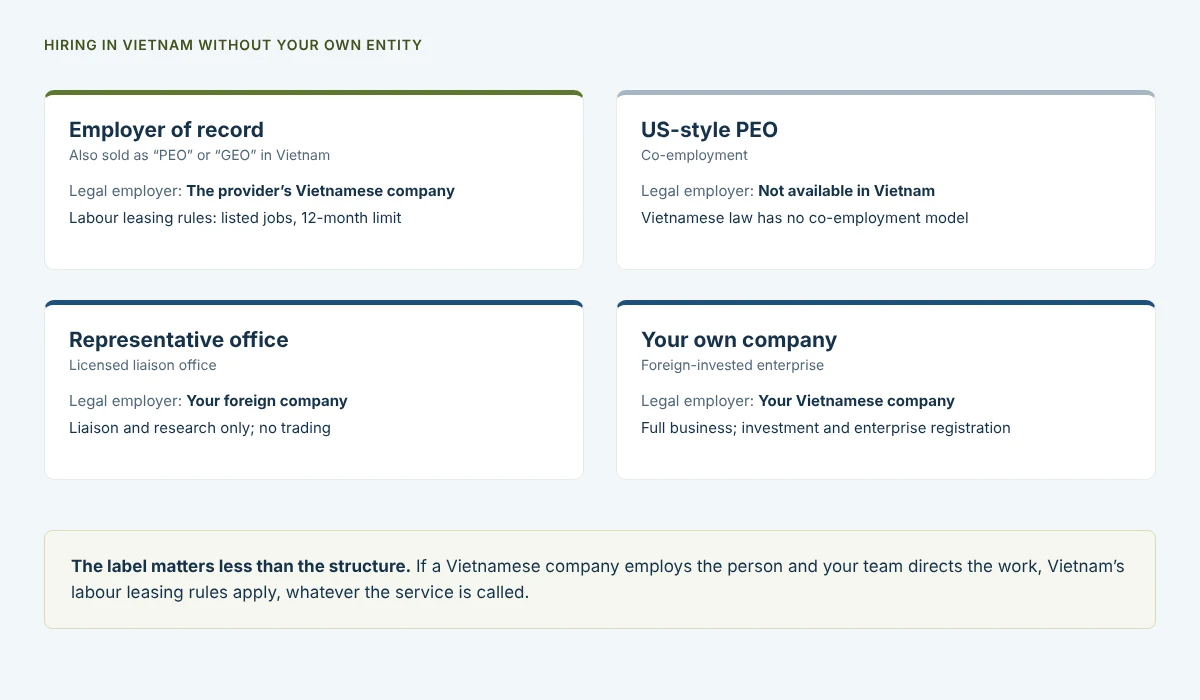1200x700 pixels.
Task: Click the page title 'Hiring in Vietnam without your own entity'
Action: [233, 45]
